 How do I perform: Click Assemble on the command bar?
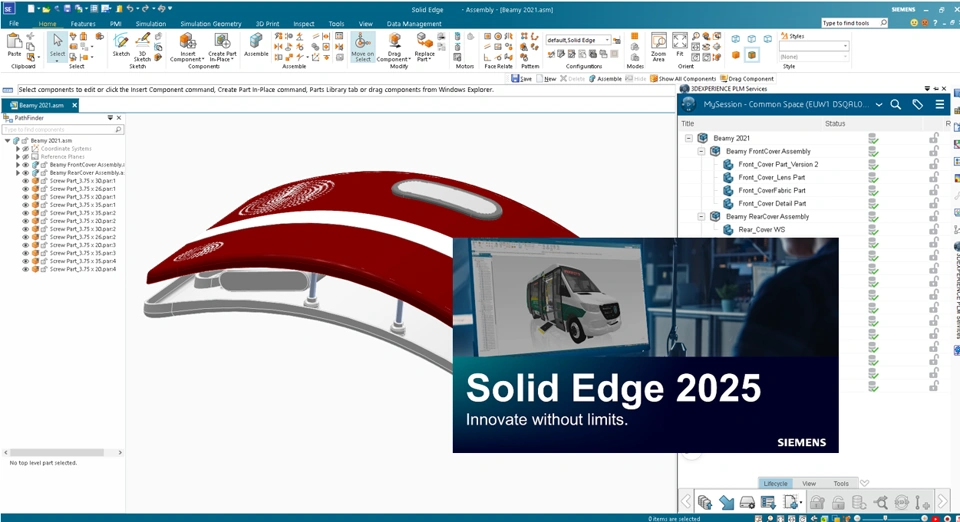pyautogui.click(x=605, y=79)
